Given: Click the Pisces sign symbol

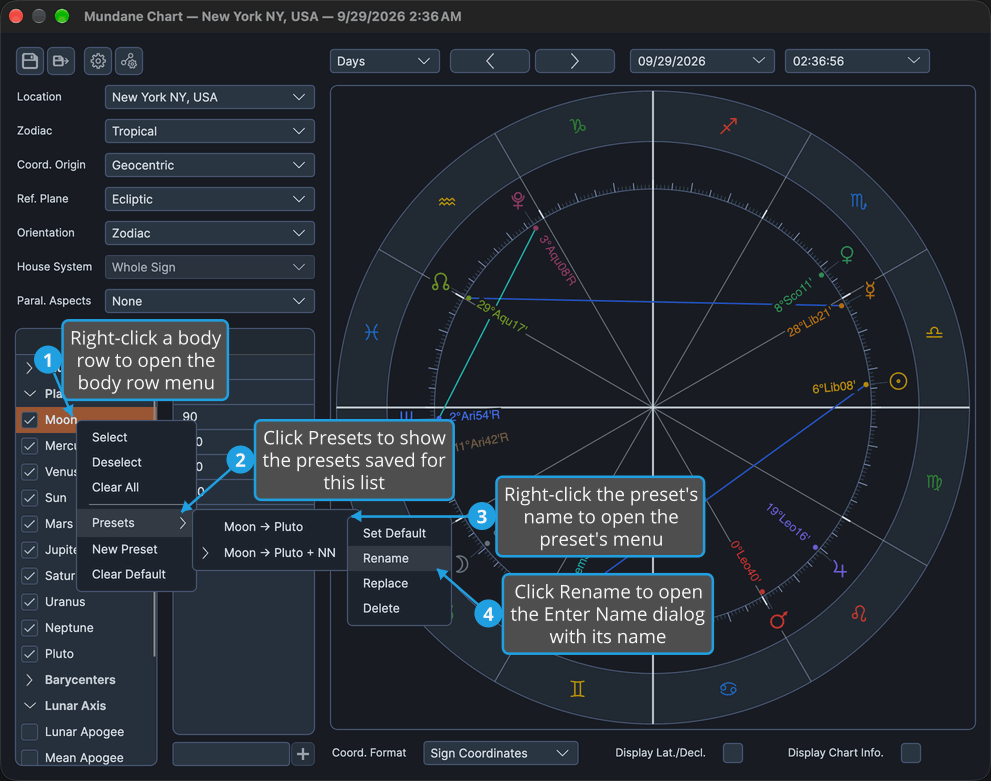Looking at the screenshot, I should 372,332.
